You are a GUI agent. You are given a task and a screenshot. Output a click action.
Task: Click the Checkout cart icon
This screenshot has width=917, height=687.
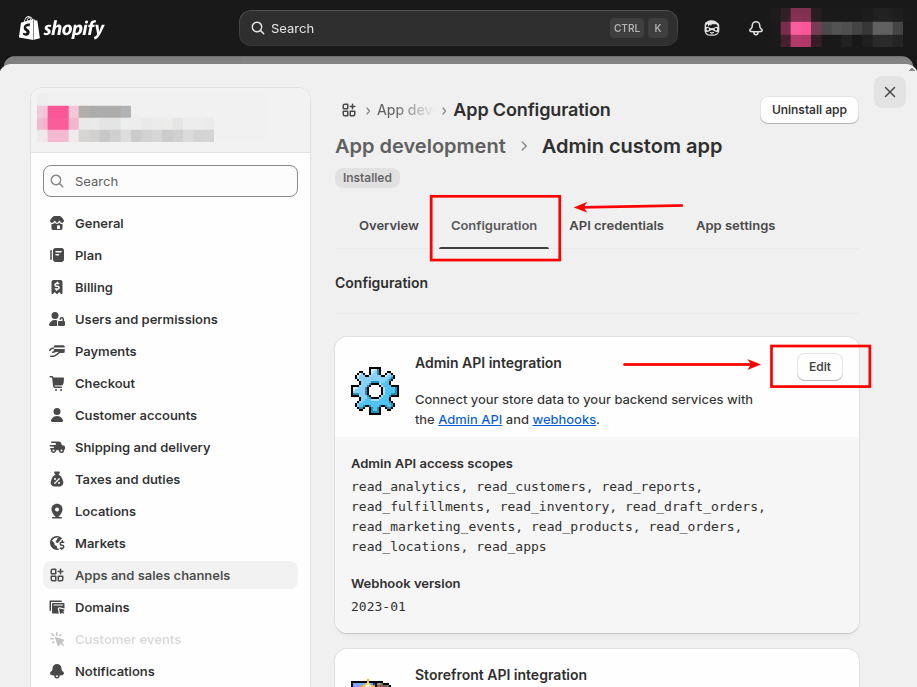57,384
